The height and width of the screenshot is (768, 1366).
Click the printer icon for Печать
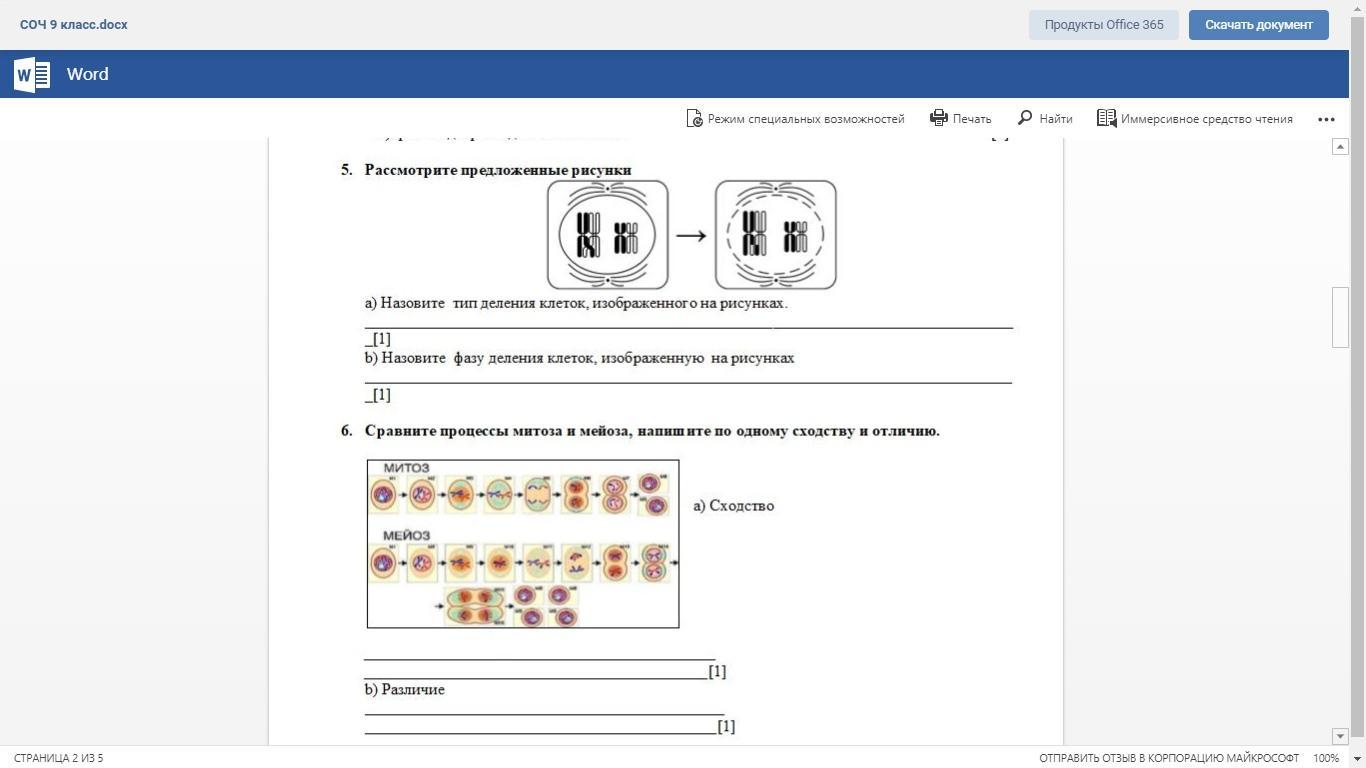[x=938, y=118]
